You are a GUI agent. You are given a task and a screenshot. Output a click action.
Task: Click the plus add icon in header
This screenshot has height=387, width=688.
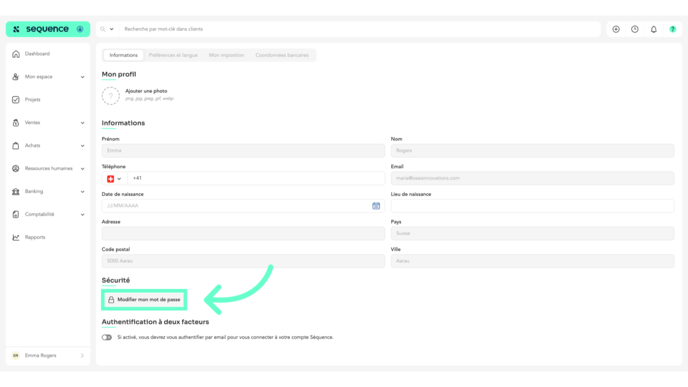coord(616,29)
